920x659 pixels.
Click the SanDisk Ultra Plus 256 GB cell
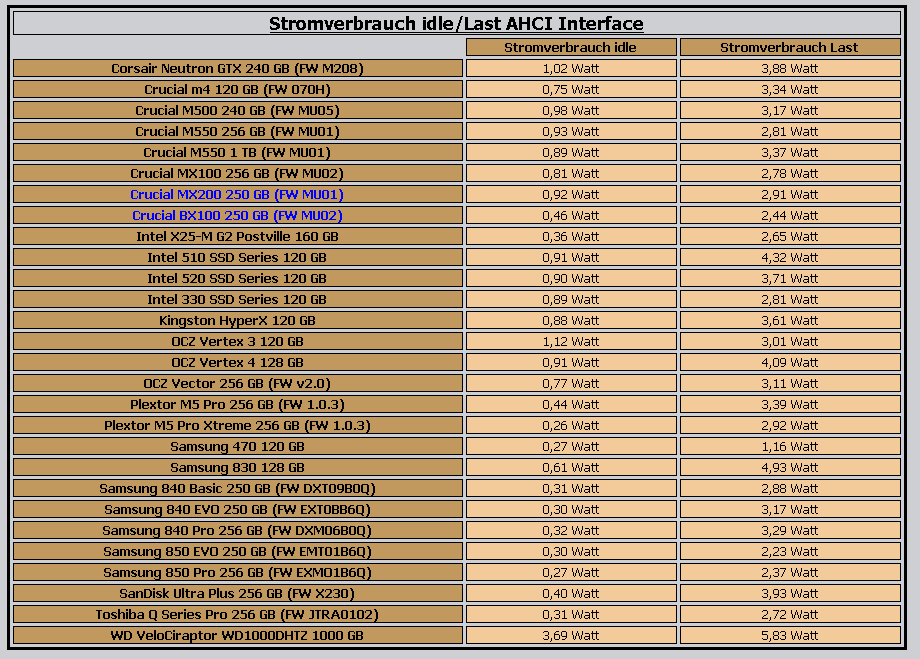pyautogui.click(x=237, y=593)
